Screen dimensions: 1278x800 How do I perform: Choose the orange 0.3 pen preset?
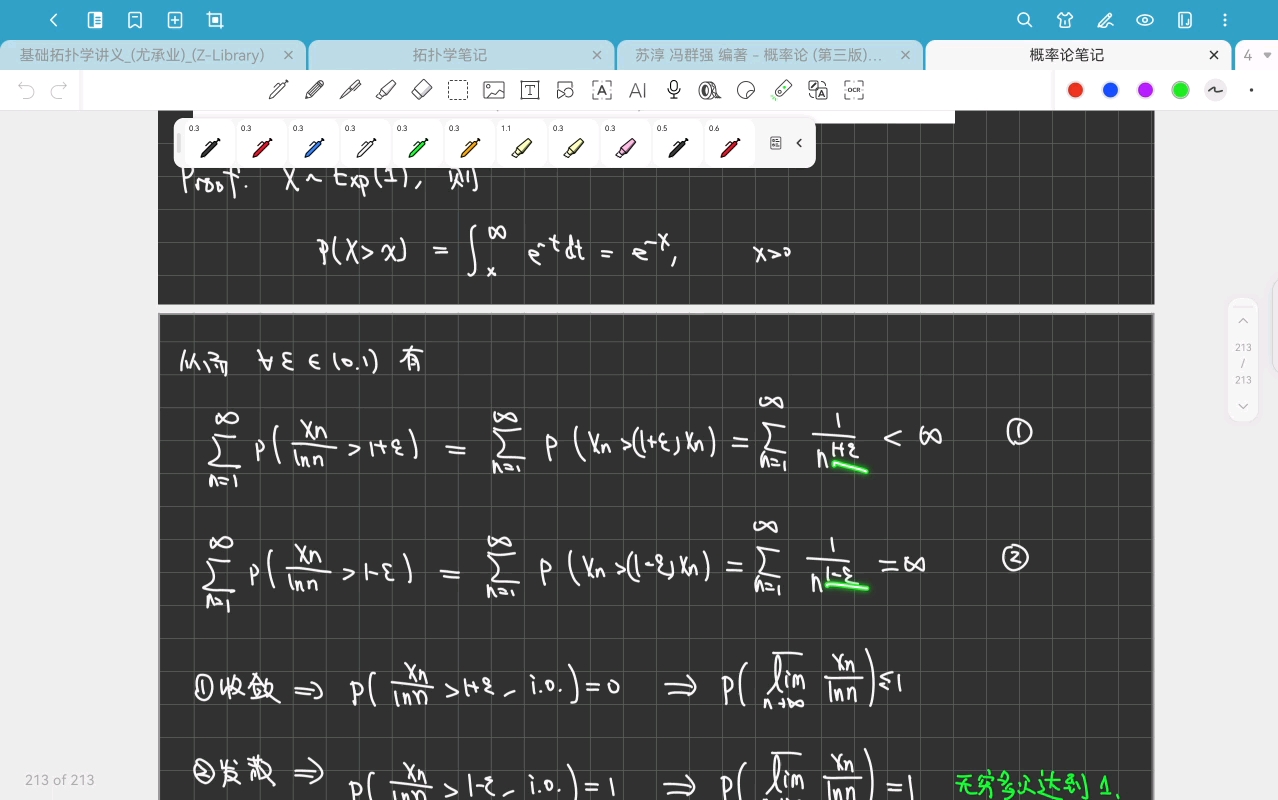(470, 143)
